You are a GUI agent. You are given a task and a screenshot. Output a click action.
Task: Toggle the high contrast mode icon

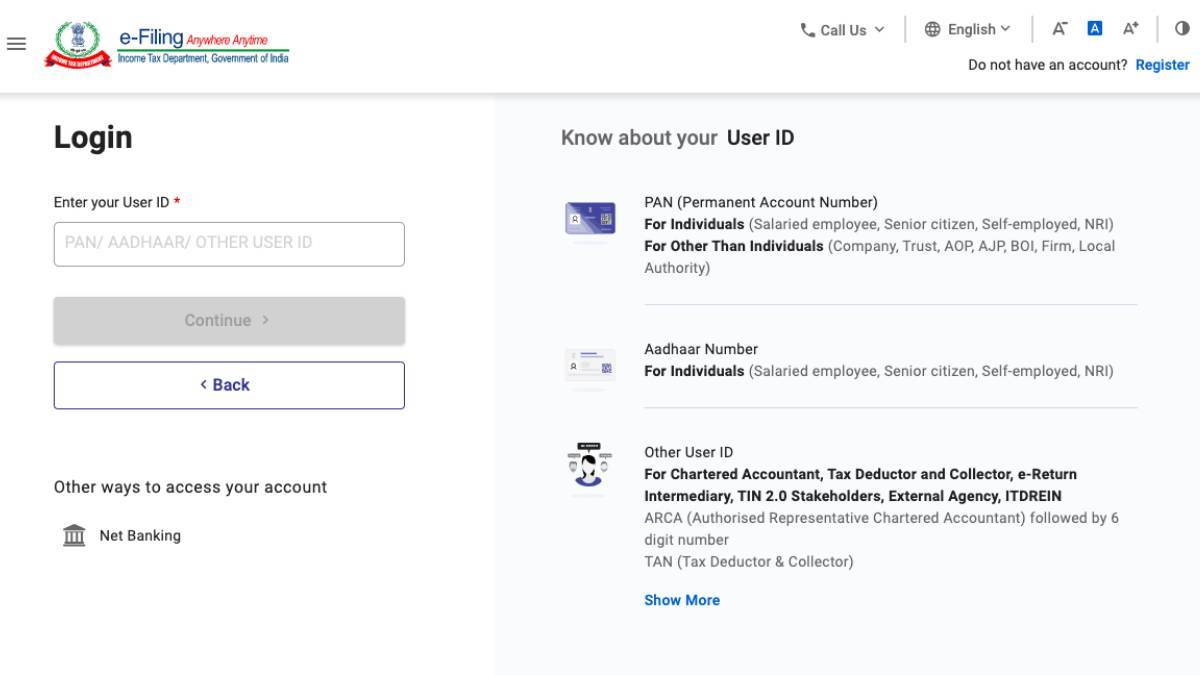coord(1182,29)
